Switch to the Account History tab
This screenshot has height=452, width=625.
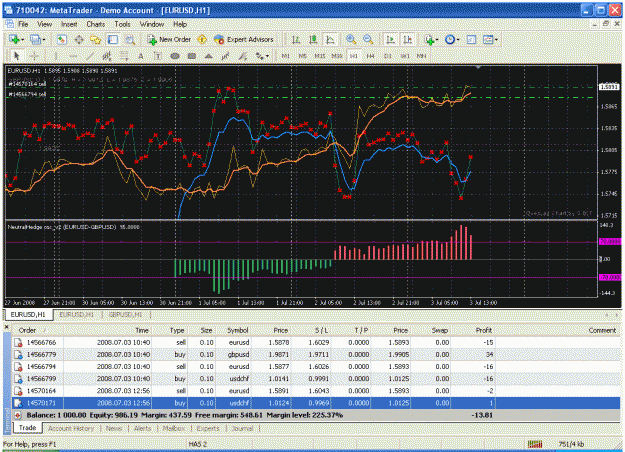coord(71,428)
